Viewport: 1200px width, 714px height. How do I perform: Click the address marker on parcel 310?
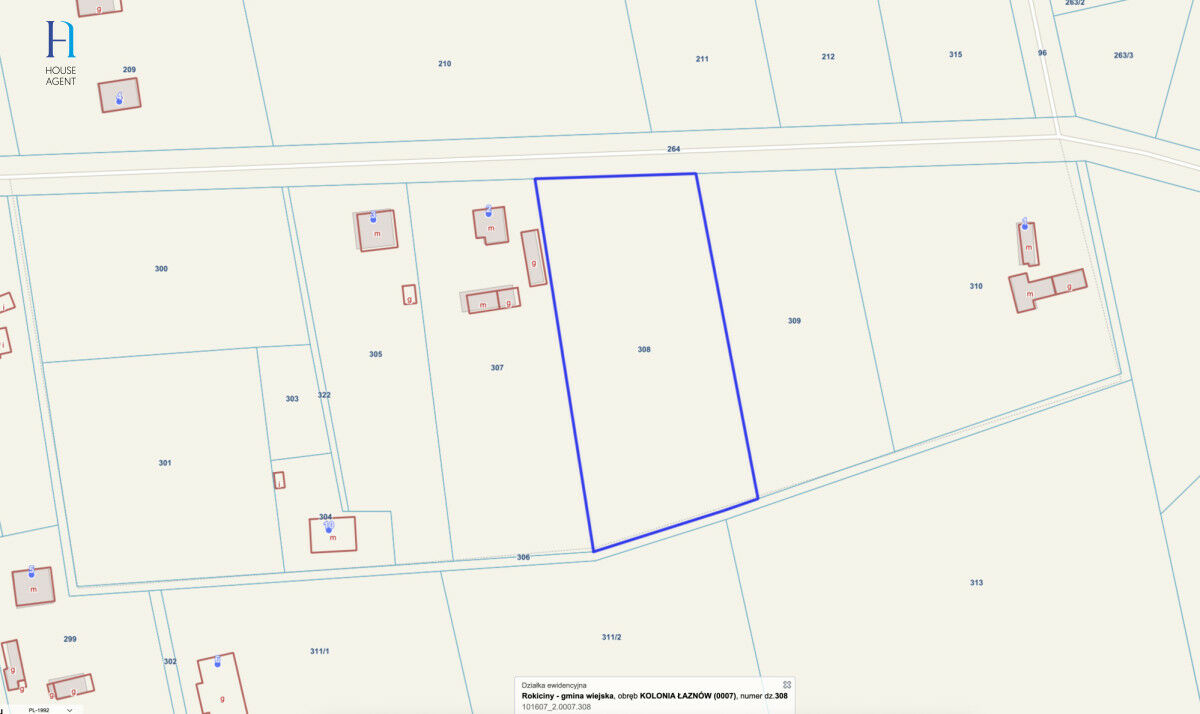tap(1024, 225)
